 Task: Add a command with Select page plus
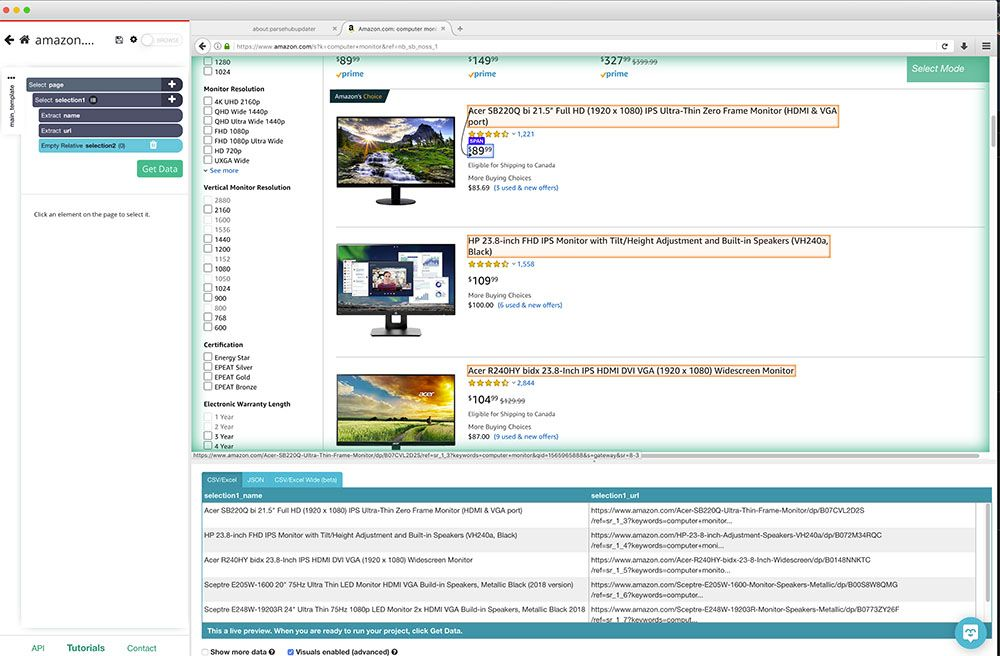click(172, 84)
